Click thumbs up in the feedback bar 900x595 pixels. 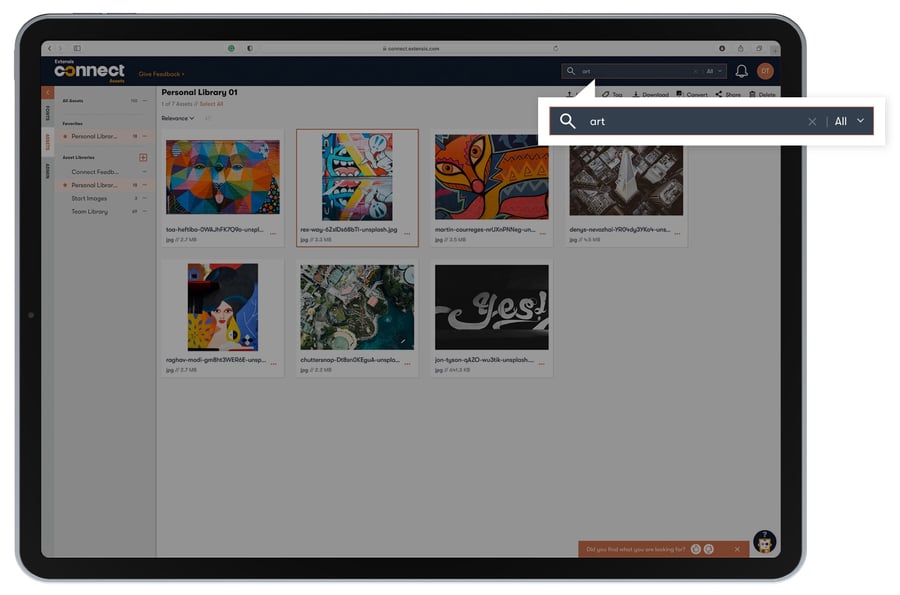696,550
